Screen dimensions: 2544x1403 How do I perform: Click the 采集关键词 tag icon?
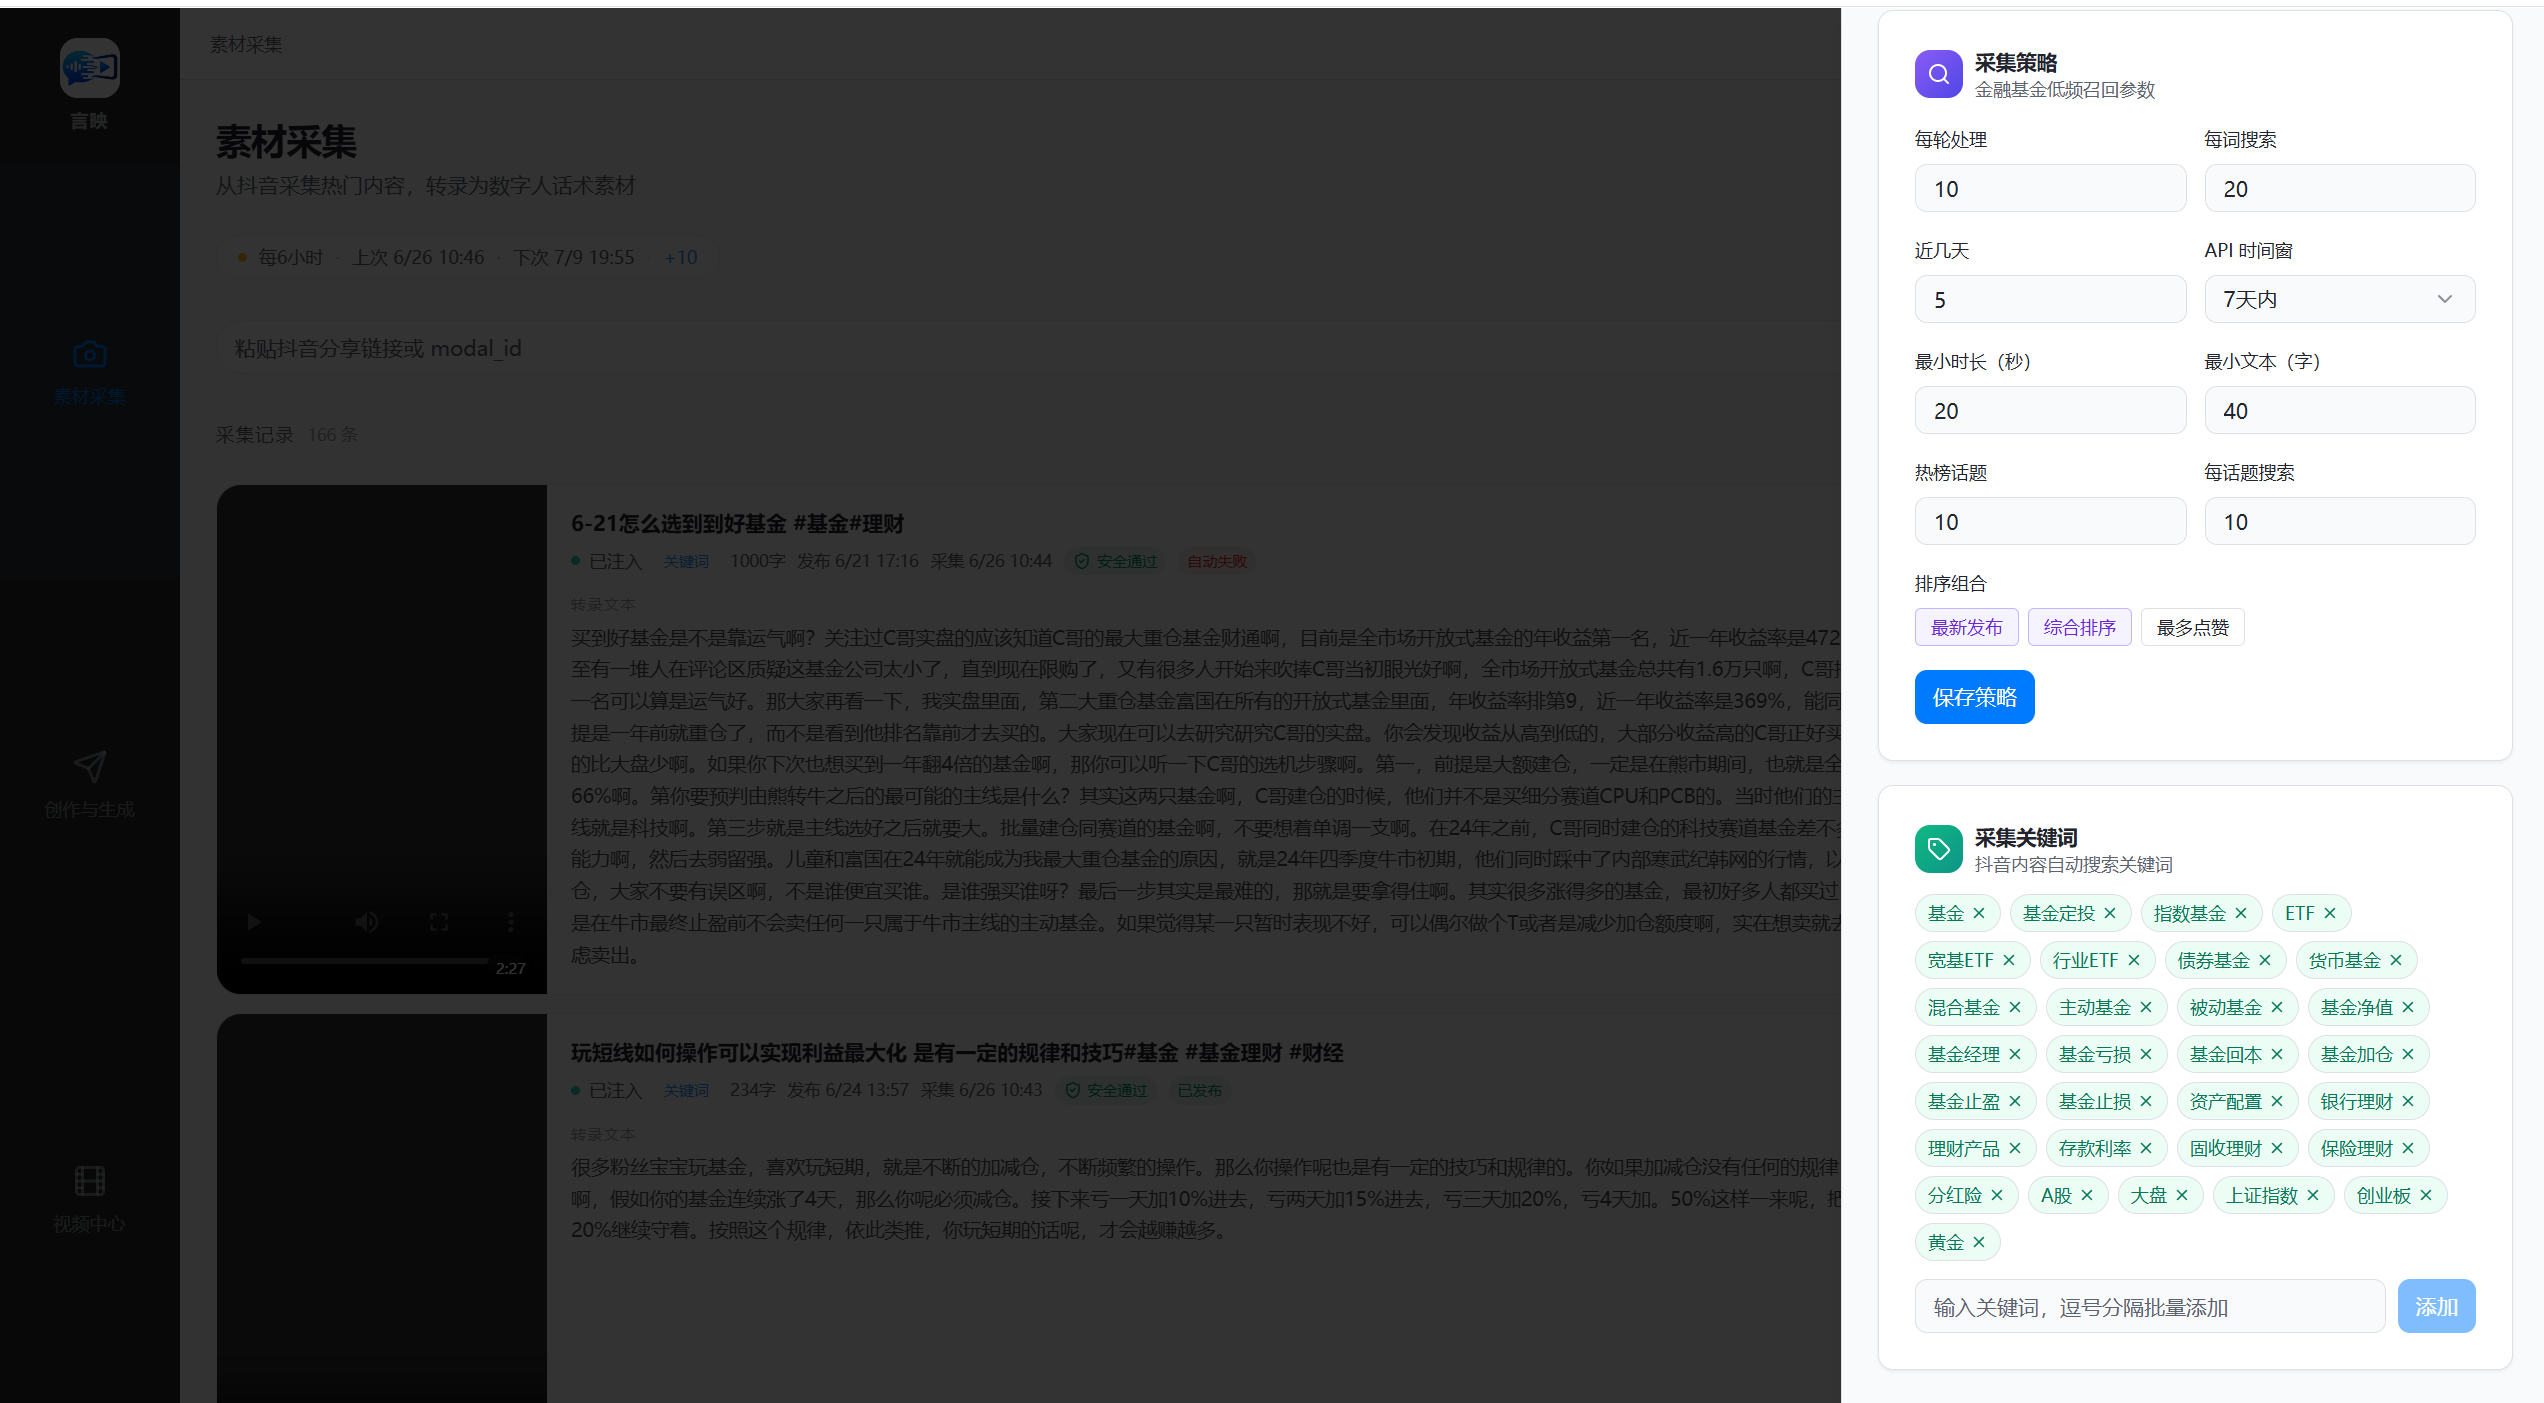1938,849
